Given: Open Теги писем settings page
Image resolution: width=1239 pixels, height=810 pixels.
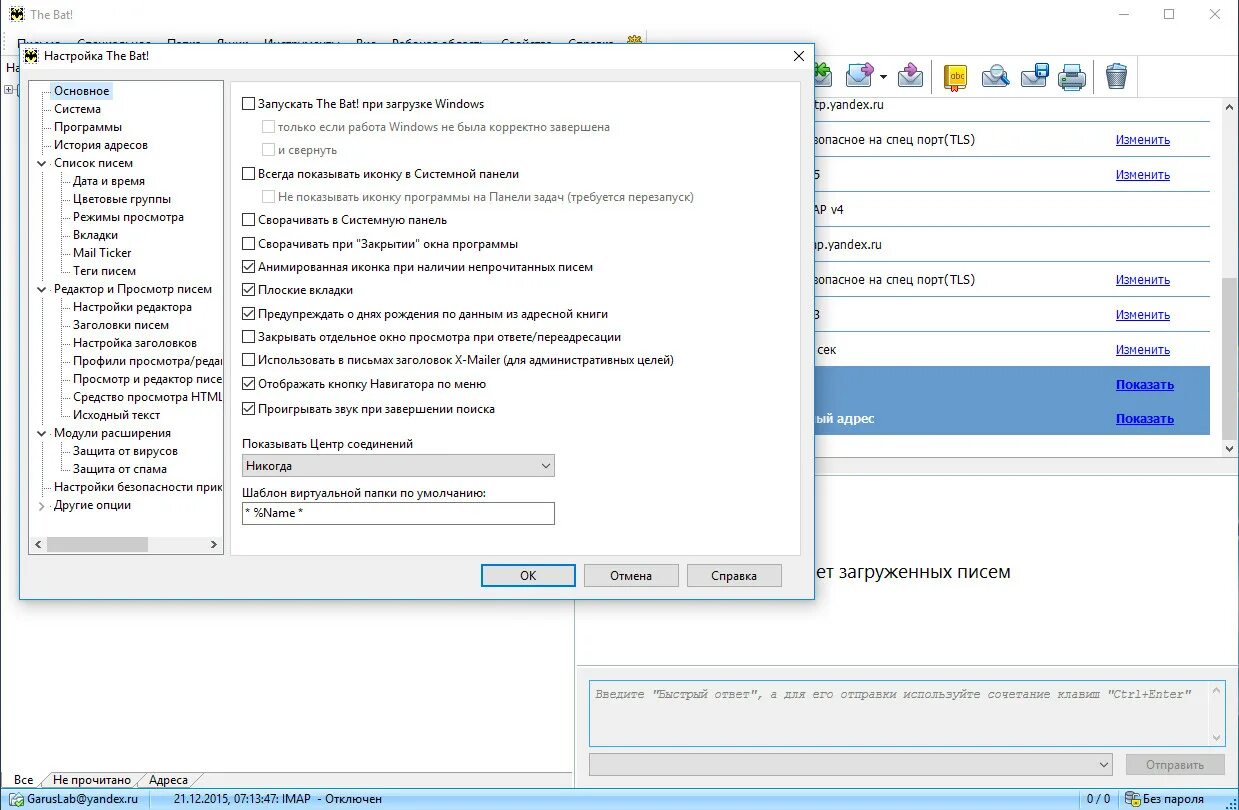Looking at the screenshot, I should 104,271.
